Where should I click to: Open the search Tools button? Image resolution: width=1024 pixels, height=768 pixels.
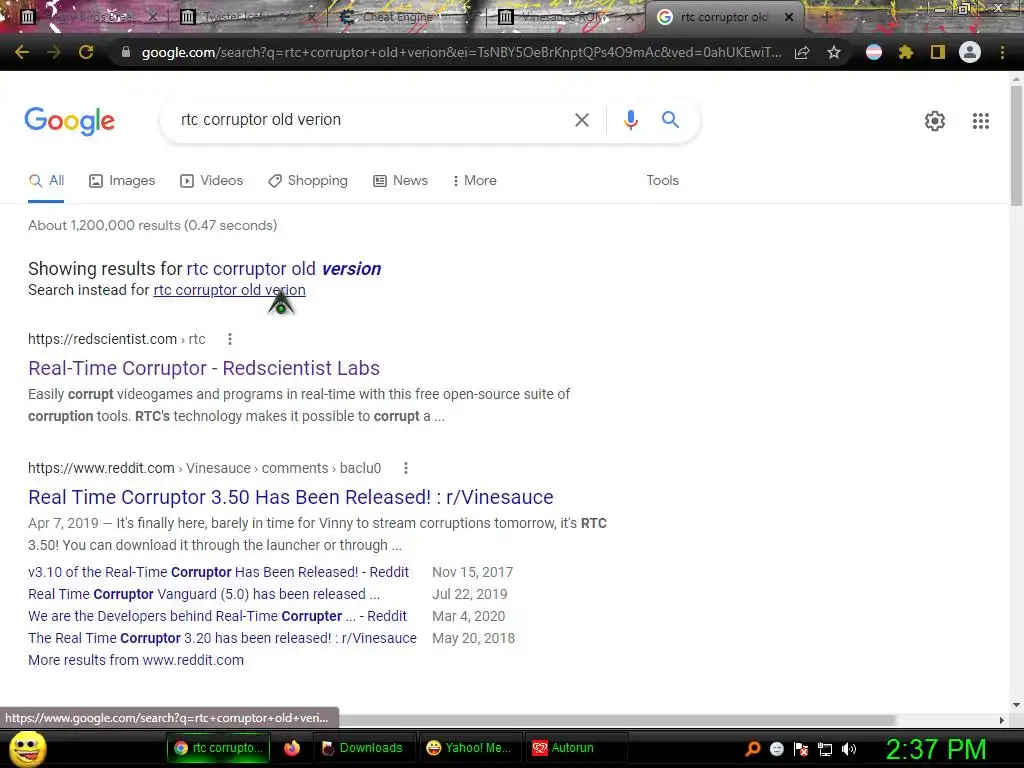[662, 181]
